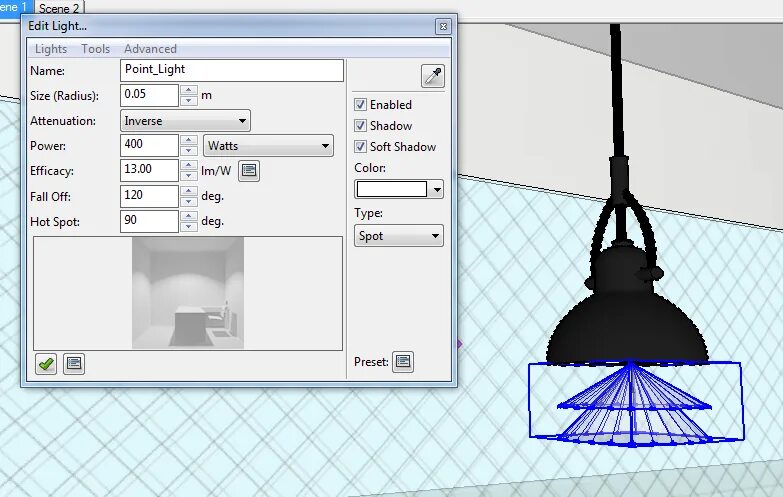Decrease Fall Off with the down arrow
This screenshot has width=783, height=497.
point(189,202)
